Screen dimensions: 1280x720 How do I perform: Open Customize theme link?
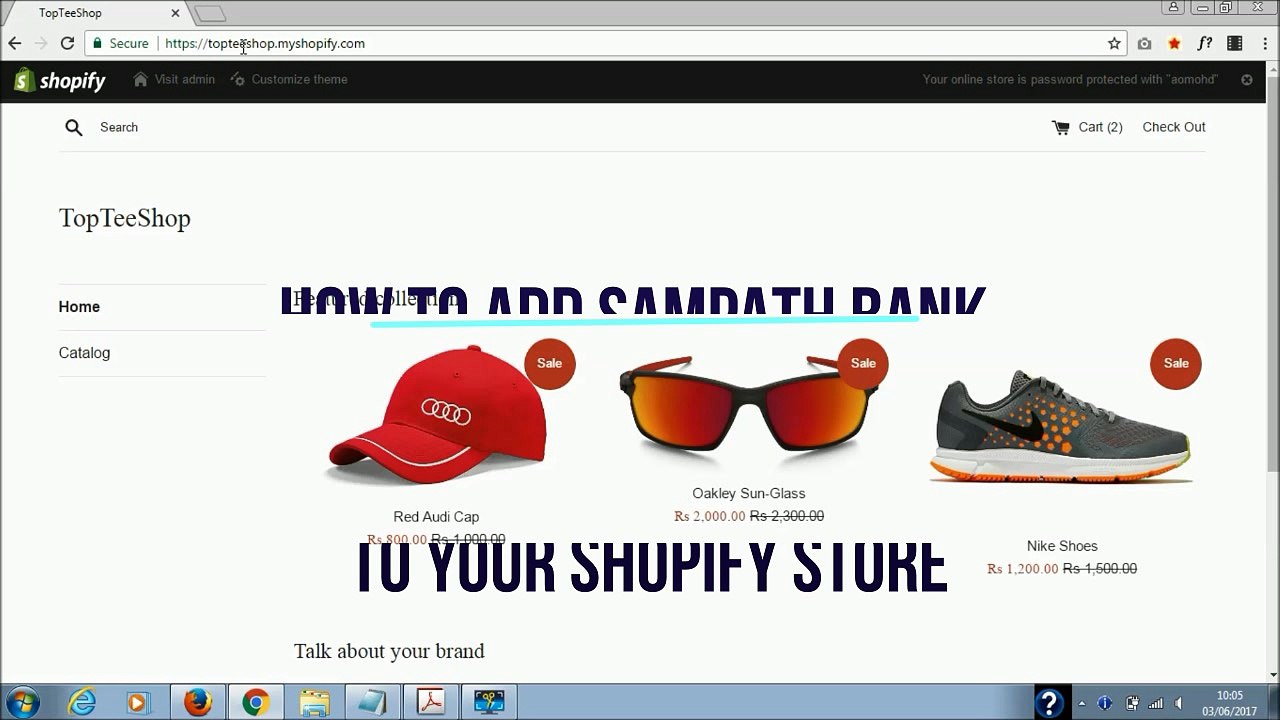(289, 79)
